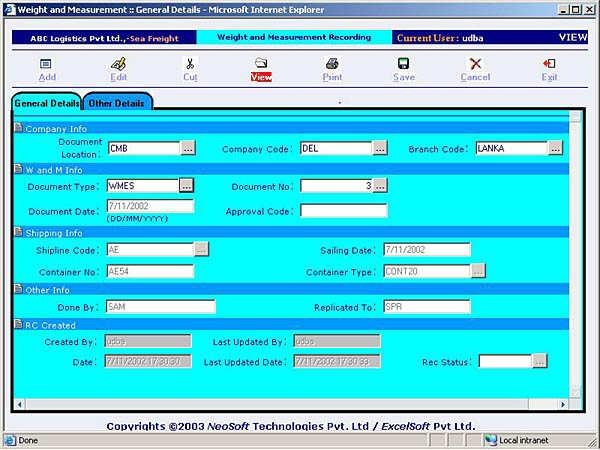Click the 'Weight and Measurement Recording' header text
Viewport: 600px width, 450px height.
pos(294,37)
